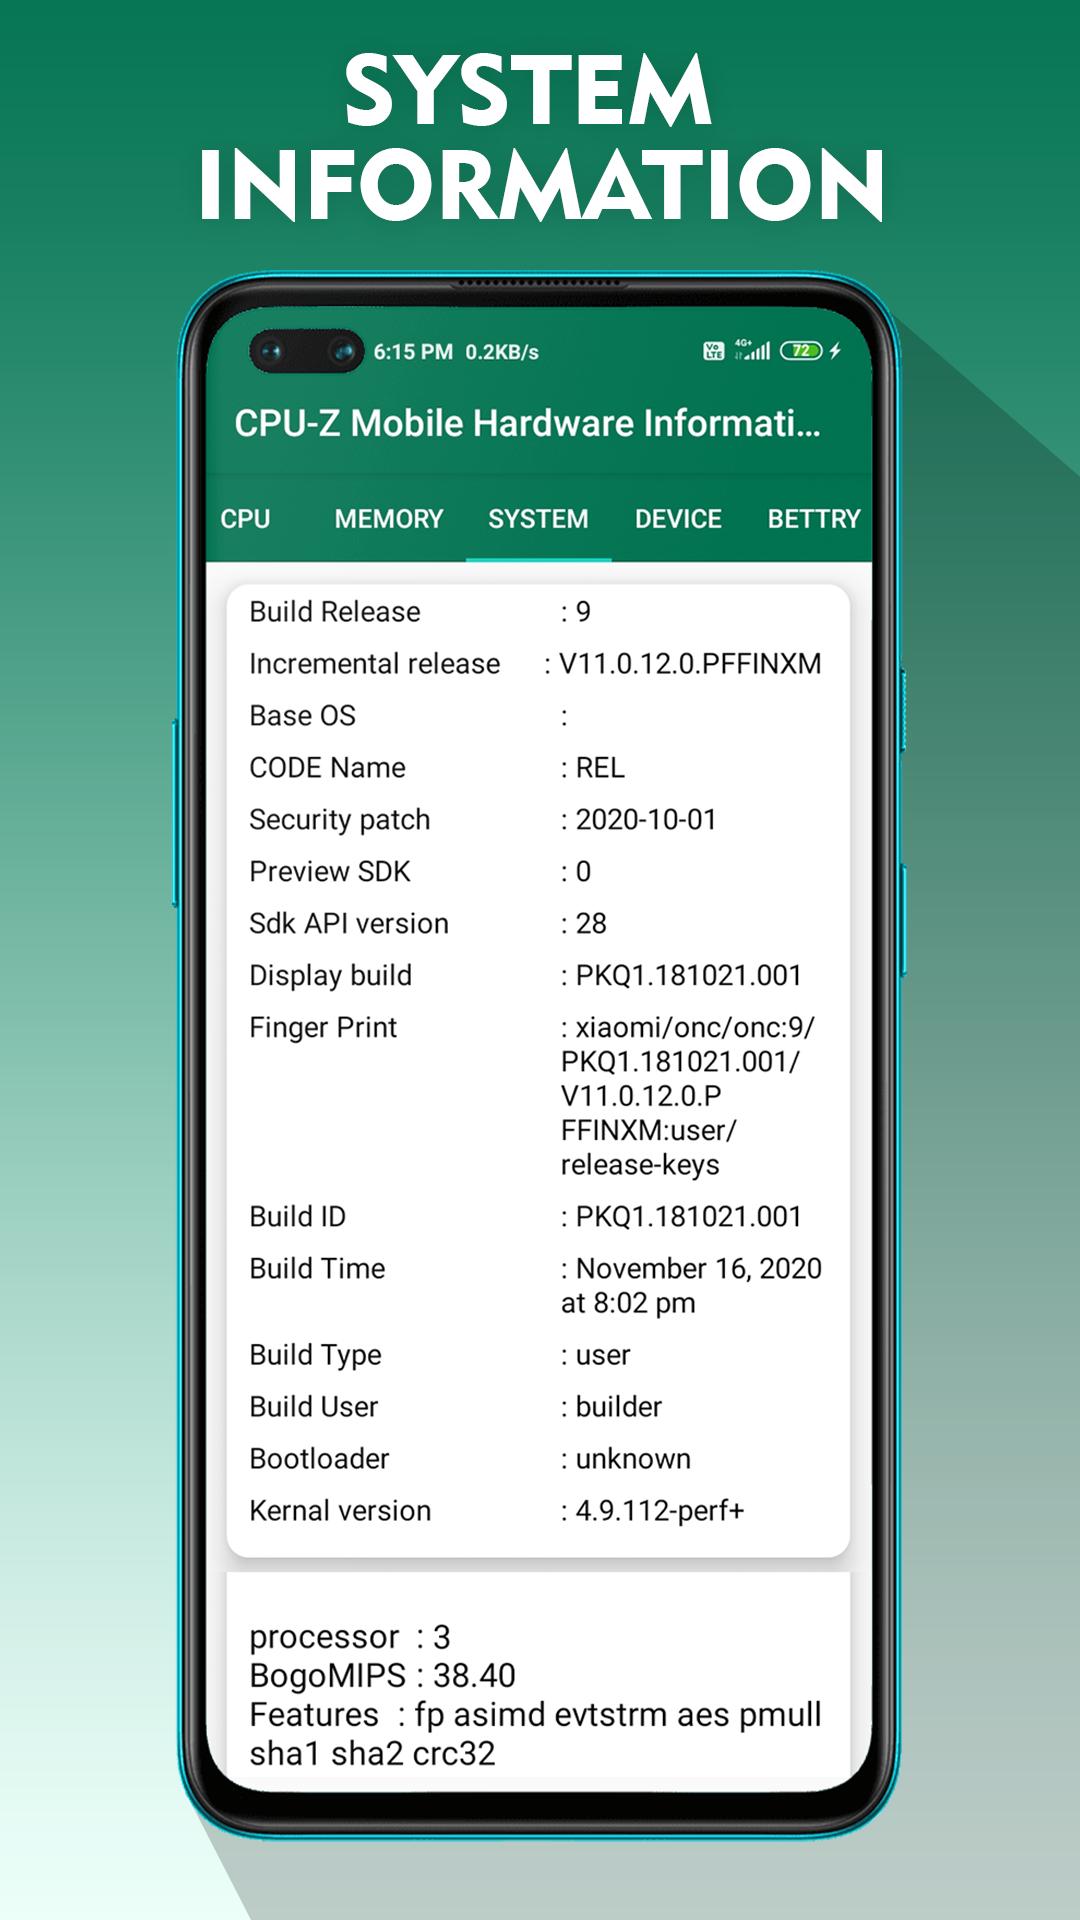Go to the DEVICE tab
The image size is (1080, 1920).
[x=678, y=519]
